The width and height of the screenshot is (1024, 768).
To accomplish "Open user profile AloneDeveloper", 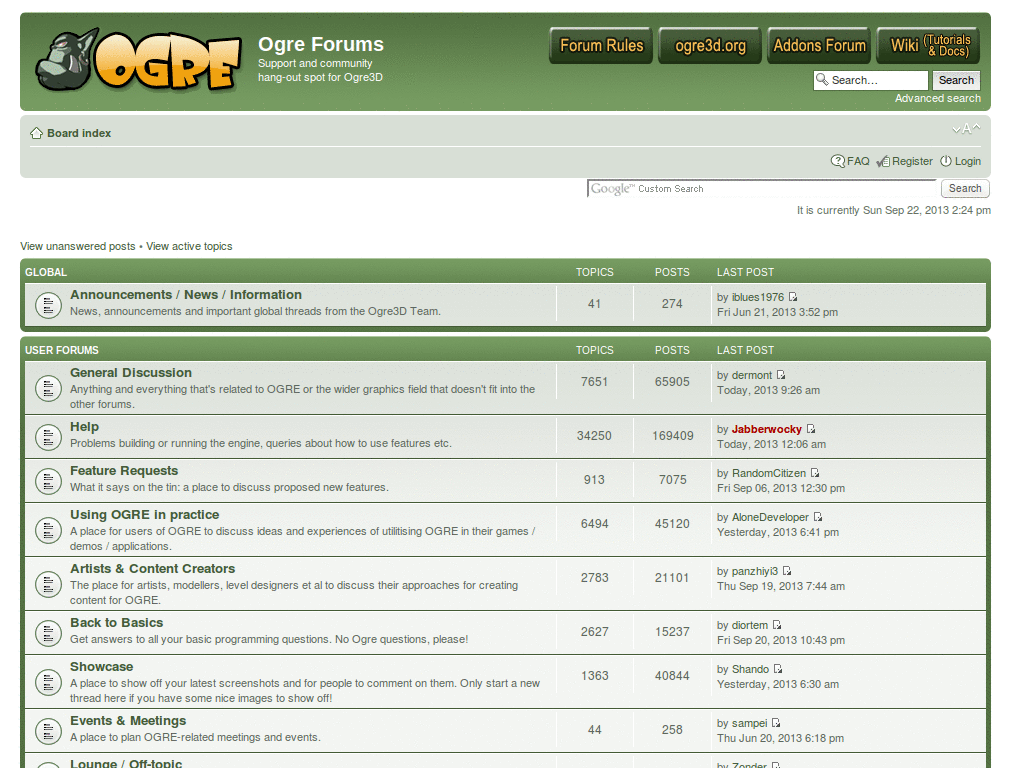I will point(770,517).
